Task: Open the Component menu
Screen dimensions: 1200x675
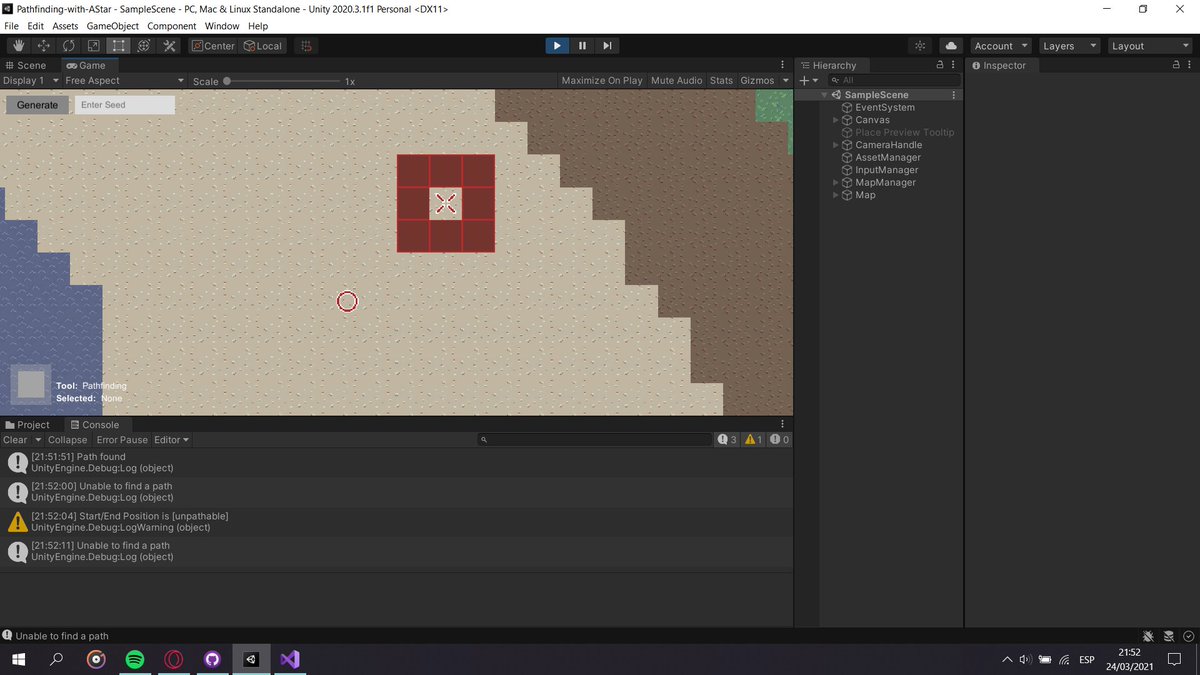Action: pos(172,26)
